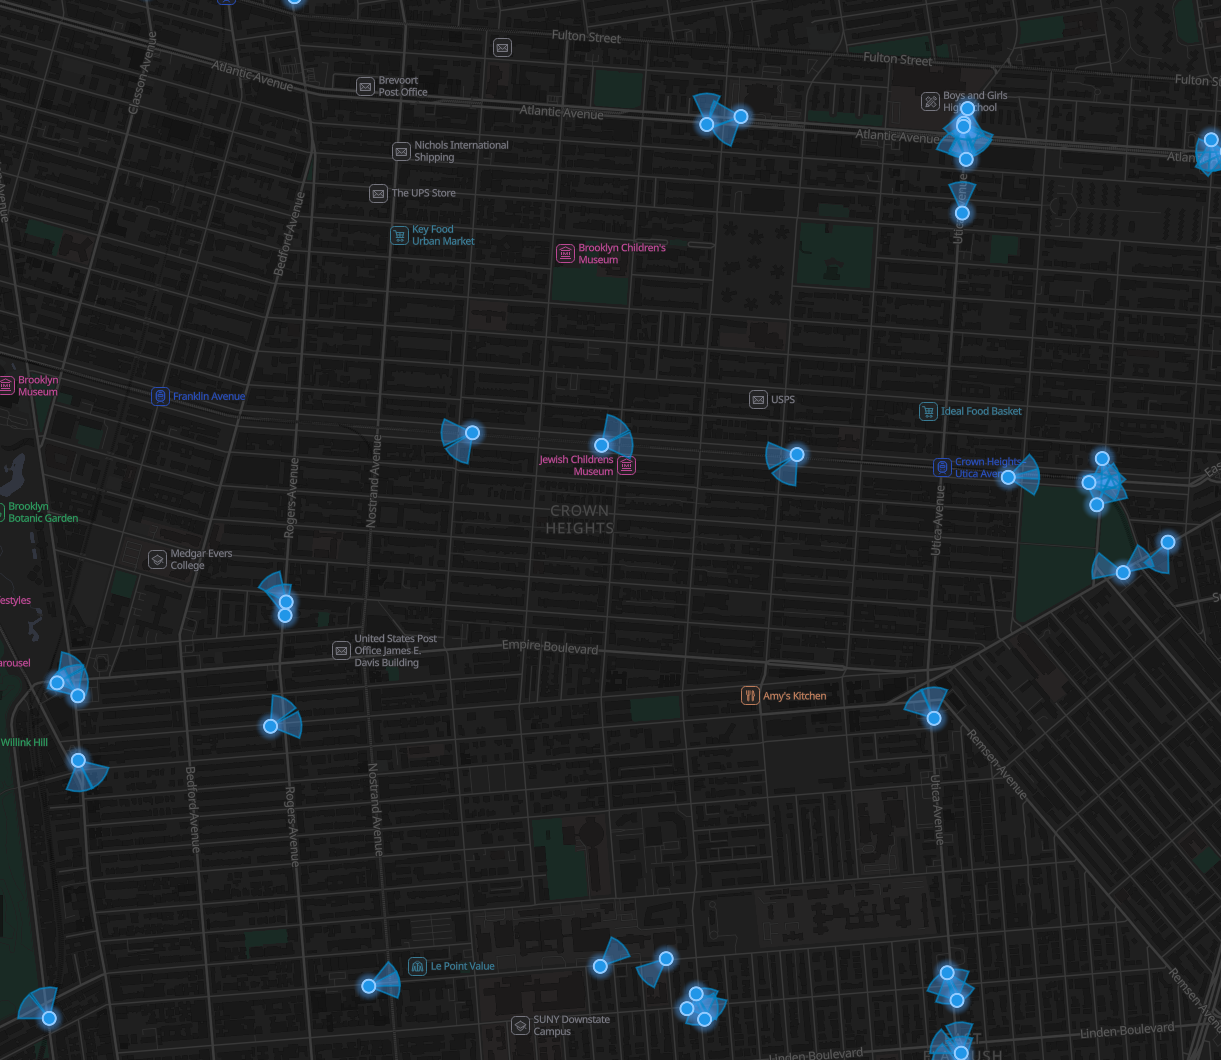Click the Amy's Kitchen text label
1221x1060 pixels.
[795, 696]
